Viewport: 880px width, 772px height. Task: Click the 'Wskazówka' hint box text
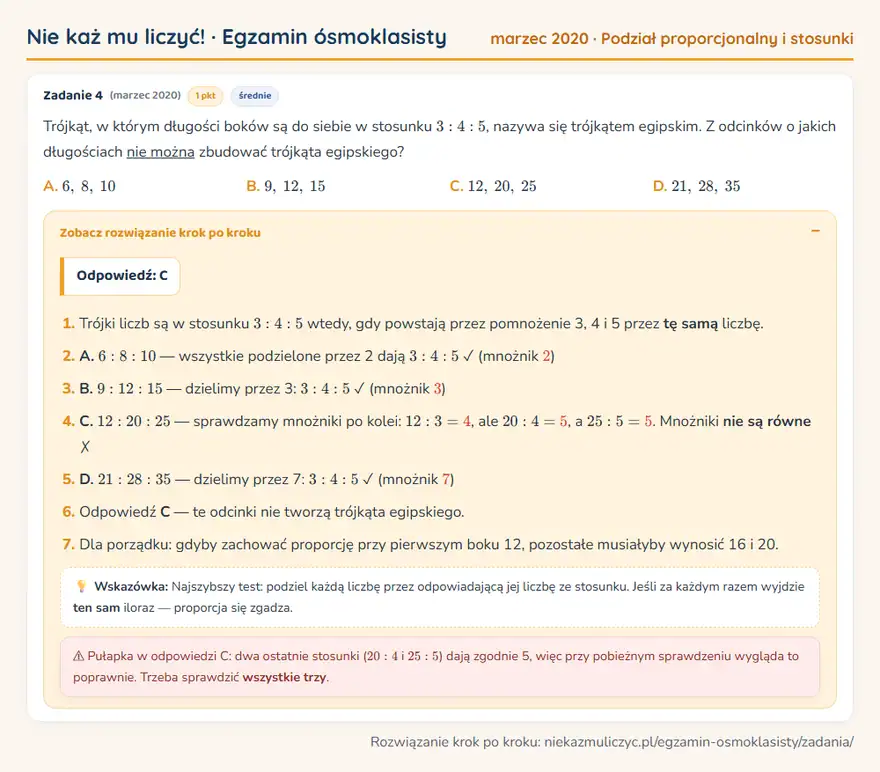pos(439,597)
